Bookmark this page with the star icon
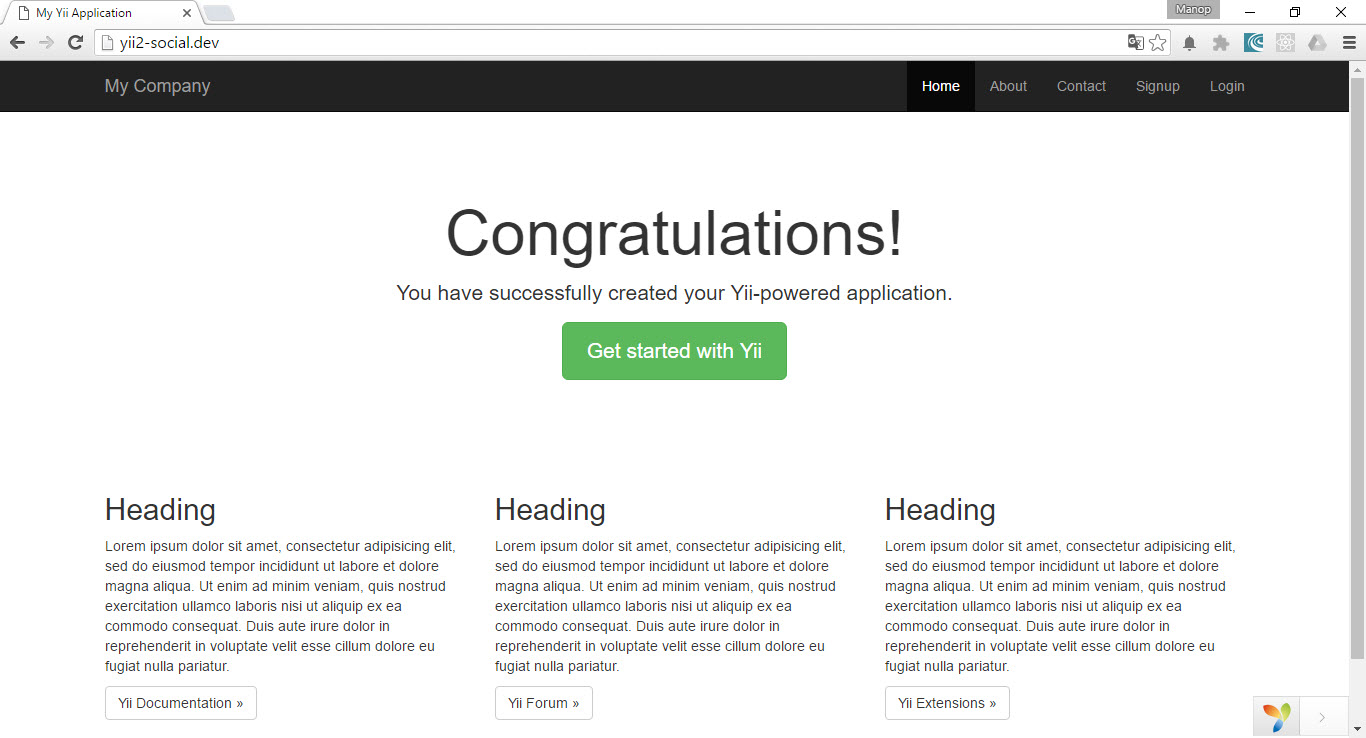The height and width of the screenshot is (738, 1366). click(1158, 42)
